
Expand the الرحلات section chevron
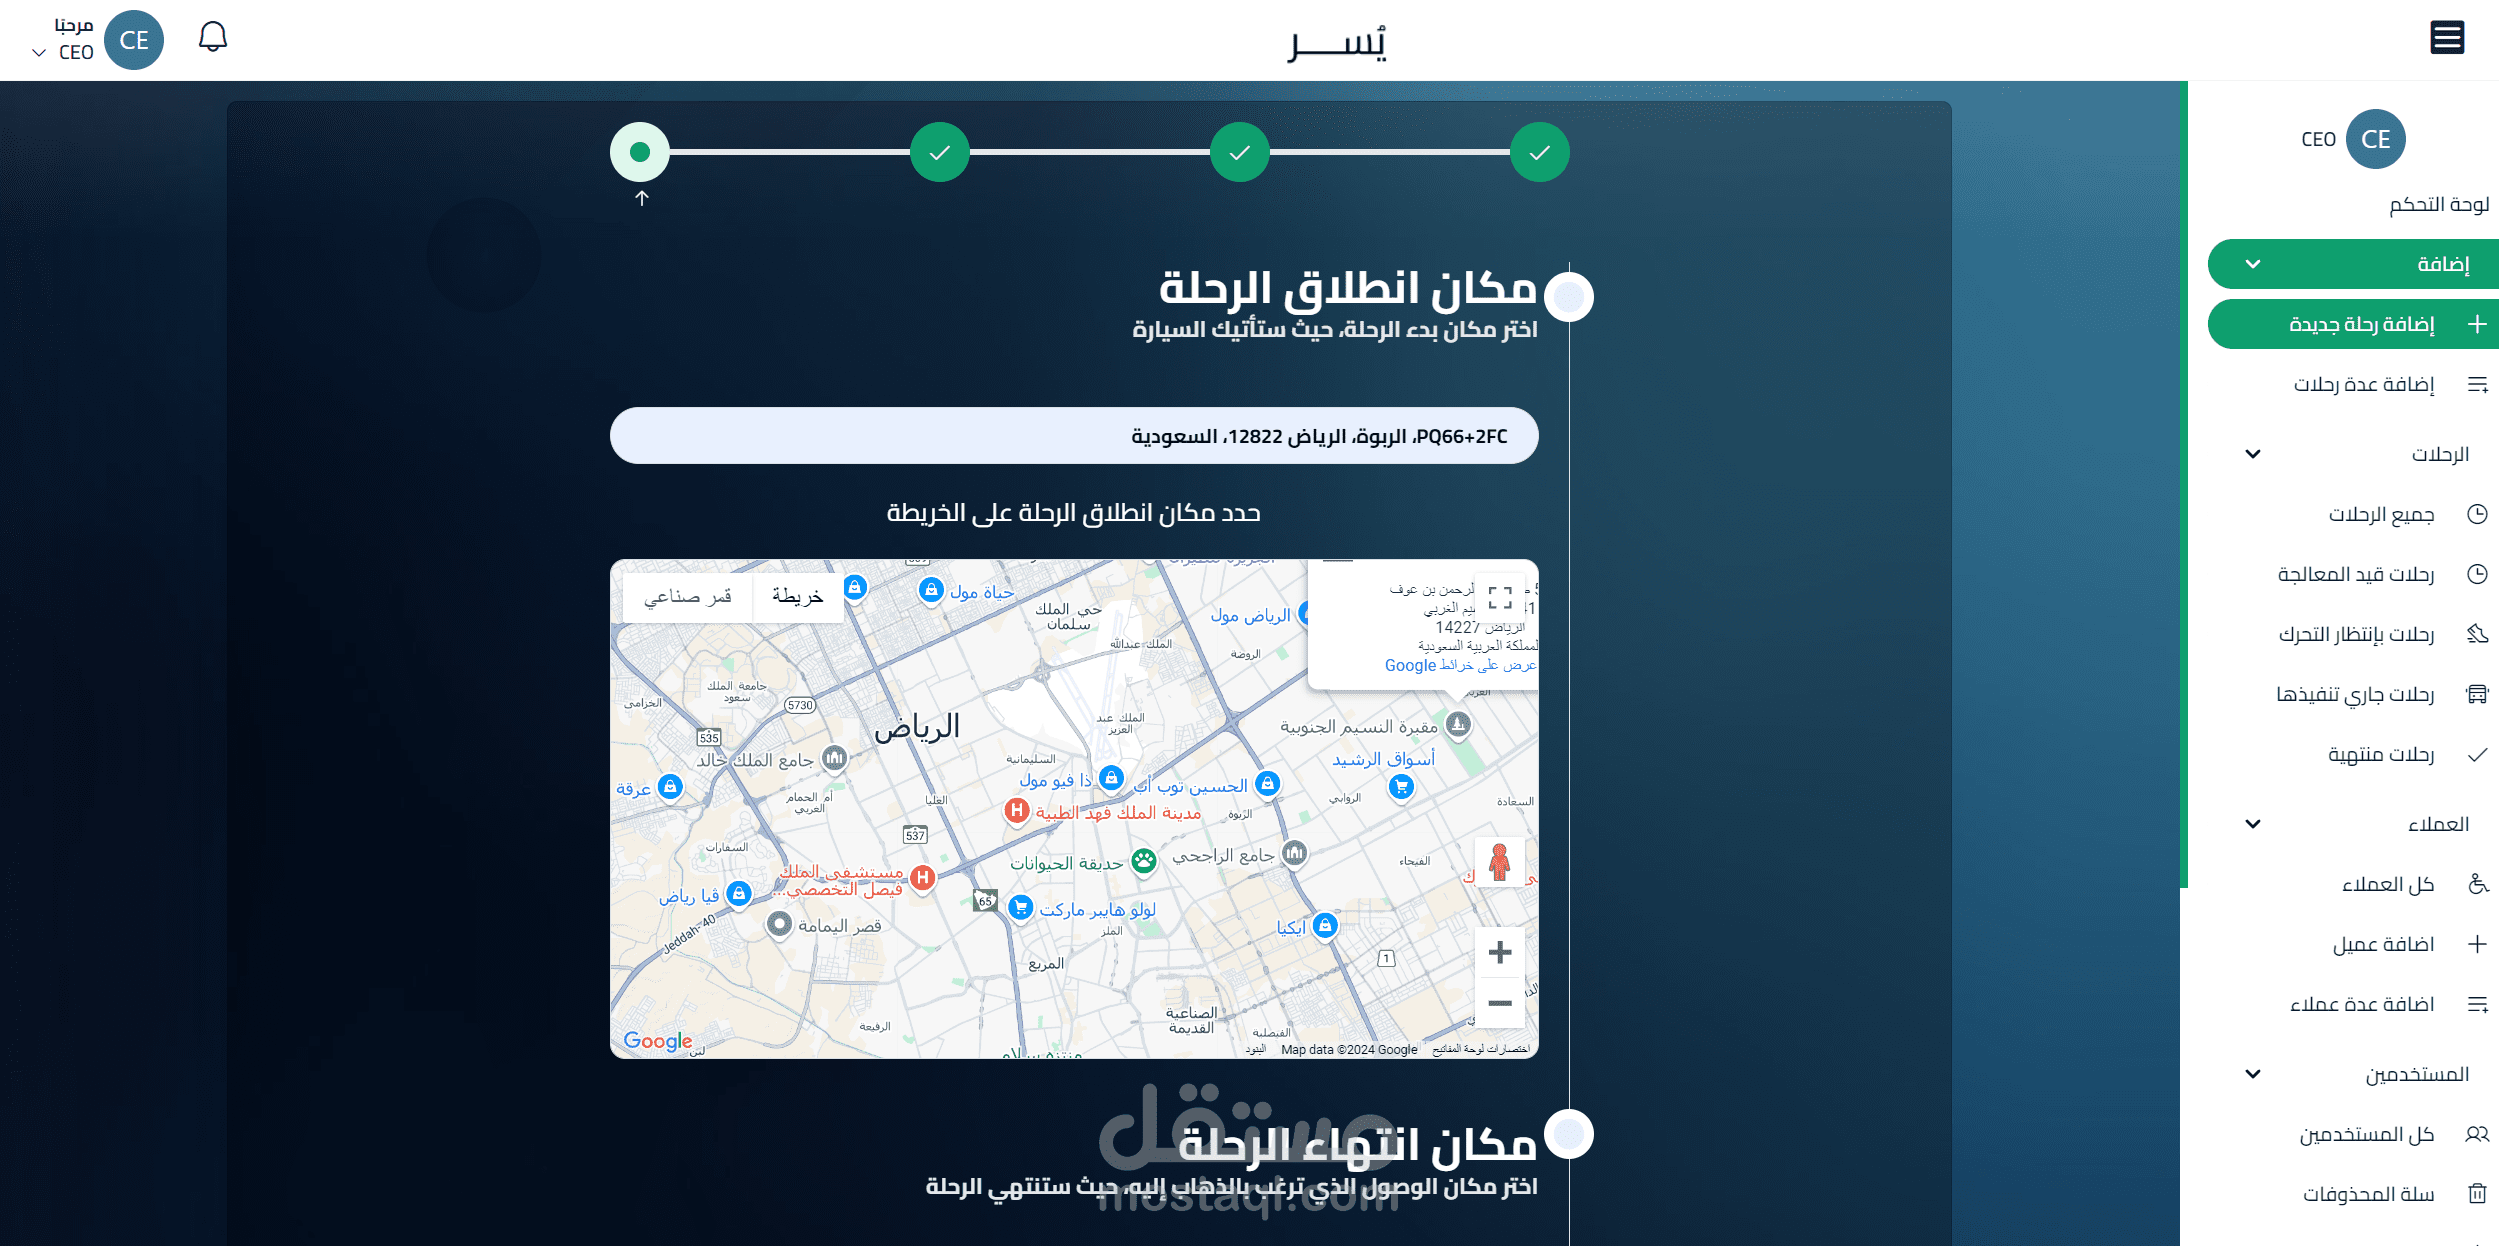coord(2252,454)
